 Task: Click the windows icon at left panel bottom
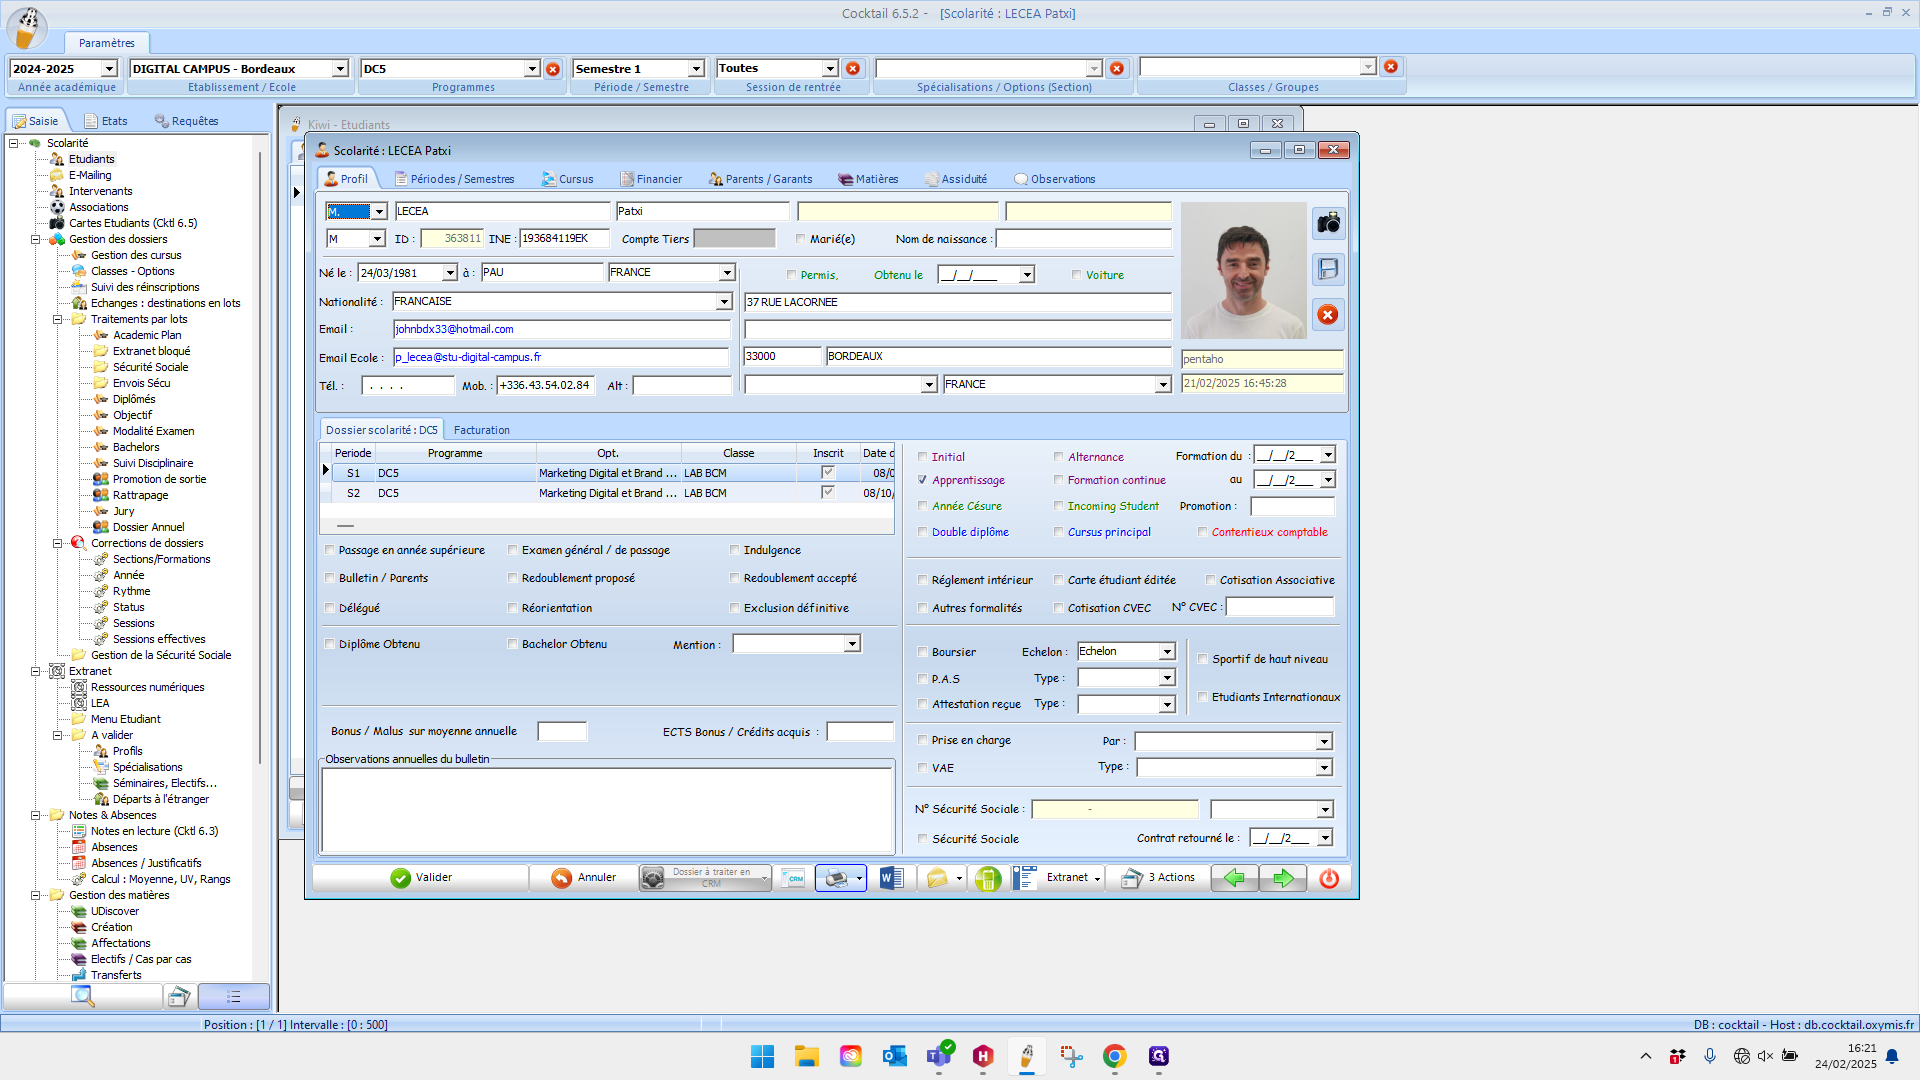click(x=179, y=996)
